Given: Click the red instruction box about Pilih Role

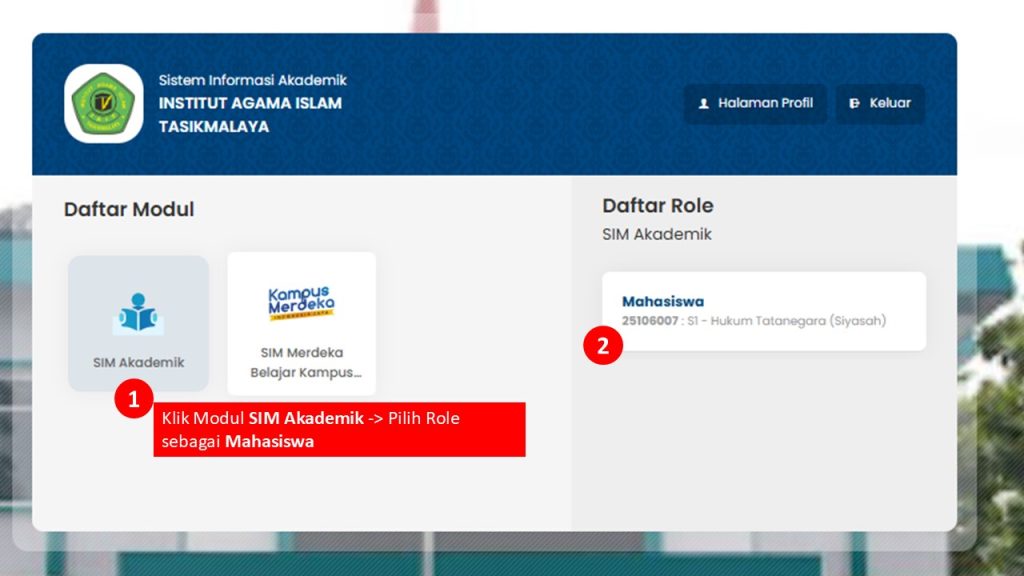Looking at the screenshot, I should (x=339, y=430).
